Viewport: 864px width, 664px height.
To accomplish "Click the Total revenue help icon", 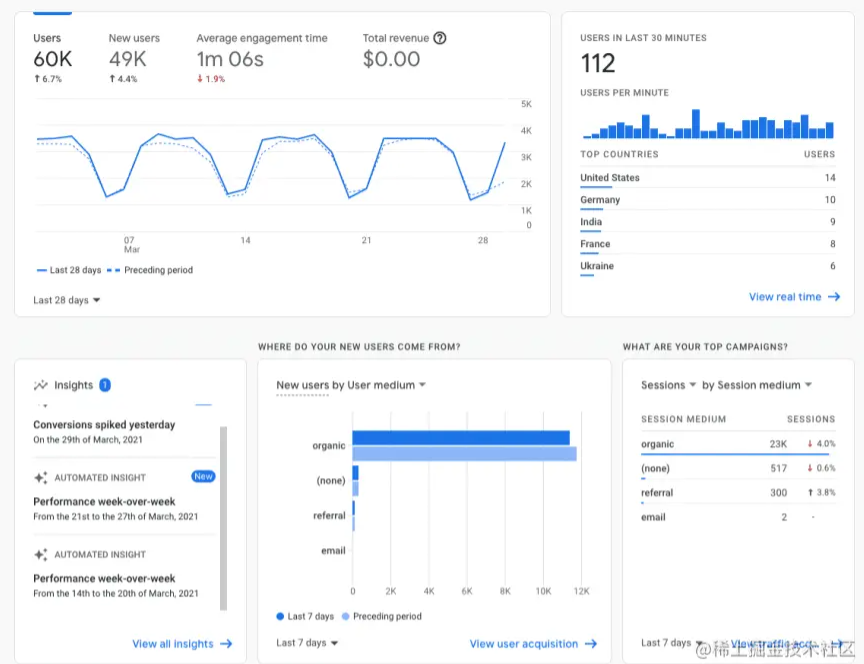I will click(x=440, y=38).
